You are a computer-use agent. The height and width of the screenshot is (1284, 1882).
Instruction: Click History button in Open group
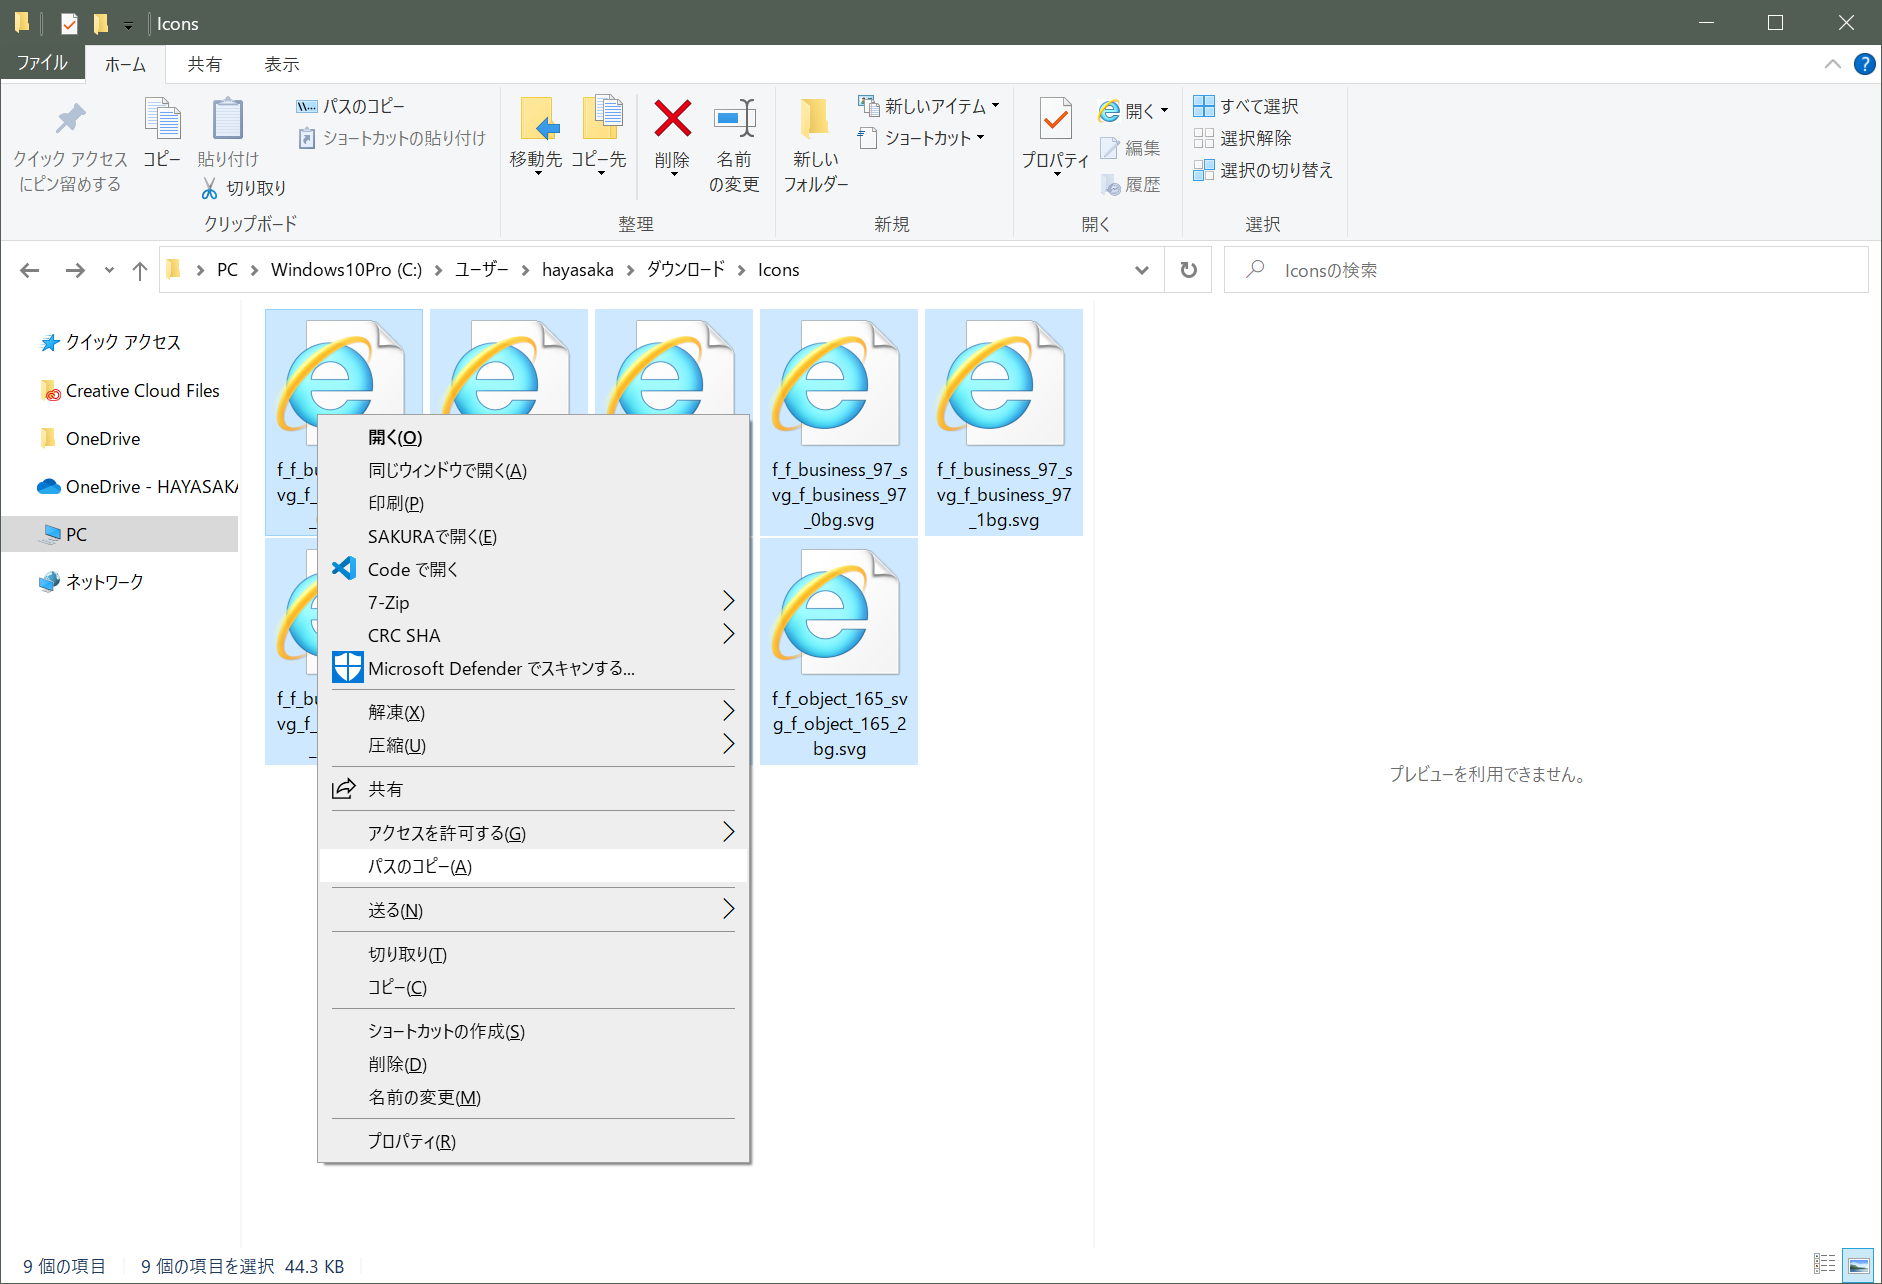click(x=1131, y=185)
